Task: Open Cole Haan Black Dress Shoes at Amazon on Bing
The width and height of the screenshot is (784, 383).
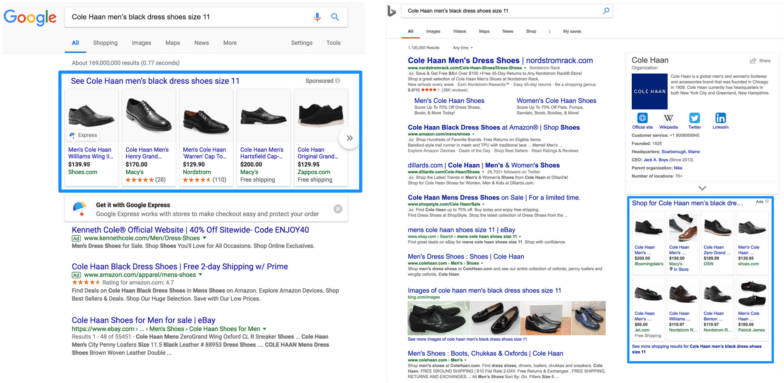Action: click(x=494, y=128)
